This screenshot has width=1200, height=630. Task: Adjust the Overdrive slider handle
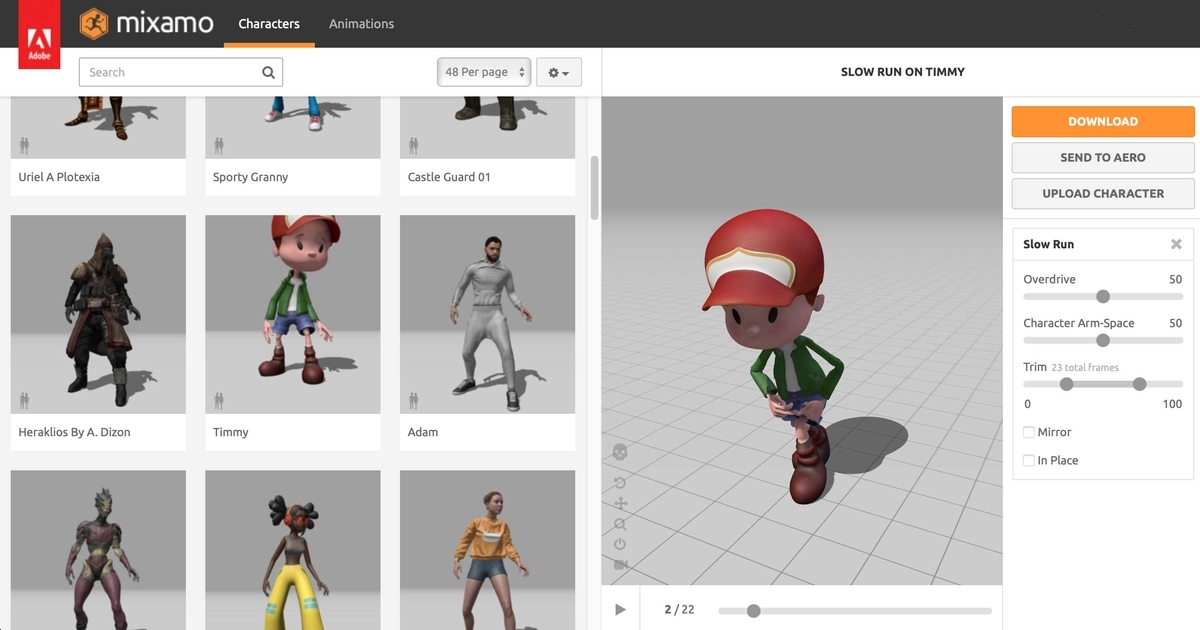click(1103, 296)
